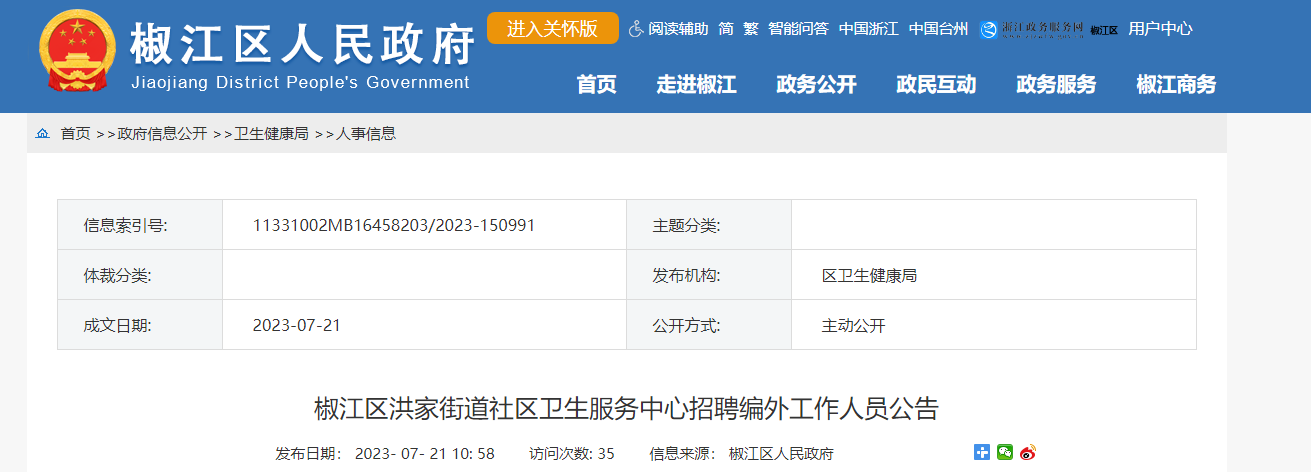Image resolution: width=1311 pixels, height=472 pixels.
Task: Switch to traditional Chinese 繁
Action: (x=751, y=29)
